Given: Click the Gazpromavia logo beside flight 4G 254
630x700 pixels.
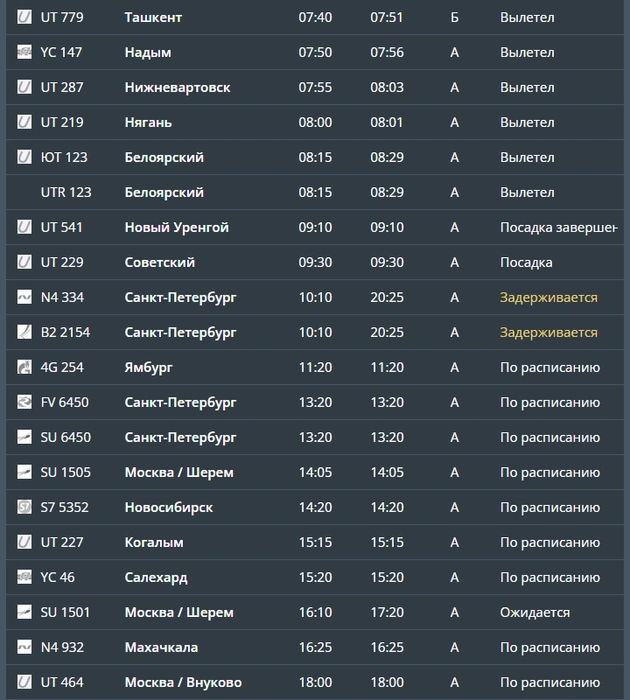Looking at the screenshot, I should coord(24,367).
